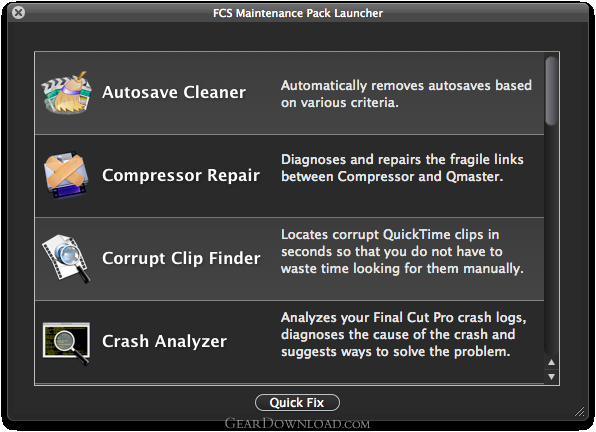596x432 pixels.
Task: Click the scrollbar down arrow
Action: (552, 377)
